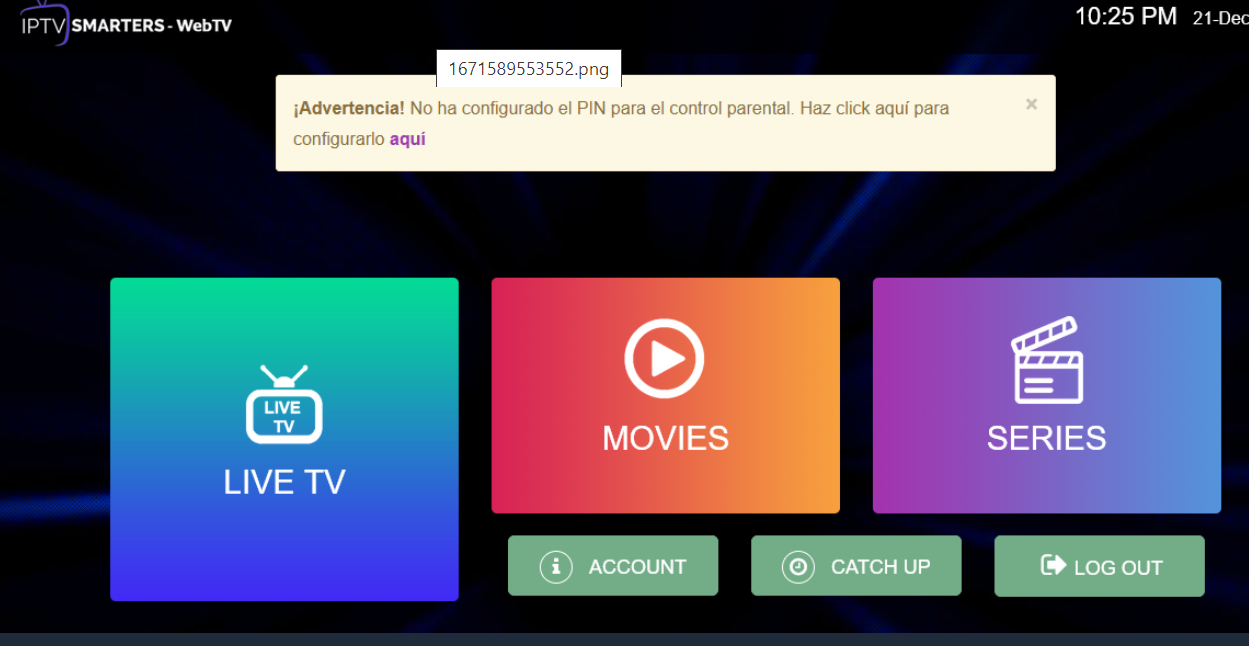Follow the purple "aquí" link
The height and width of the screenshot is (646, 1249).
[x=407, y=140]
